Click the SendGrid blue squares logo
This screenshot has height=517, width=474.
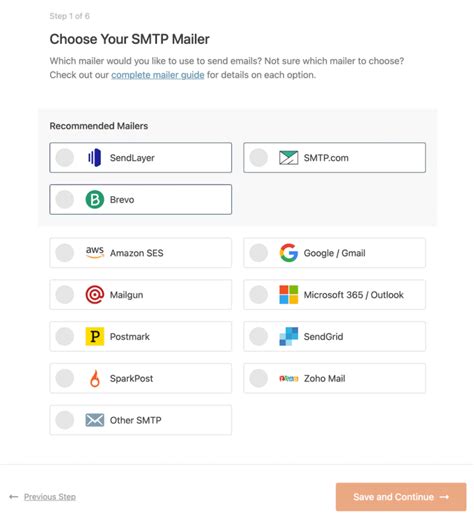pos(289,336)
